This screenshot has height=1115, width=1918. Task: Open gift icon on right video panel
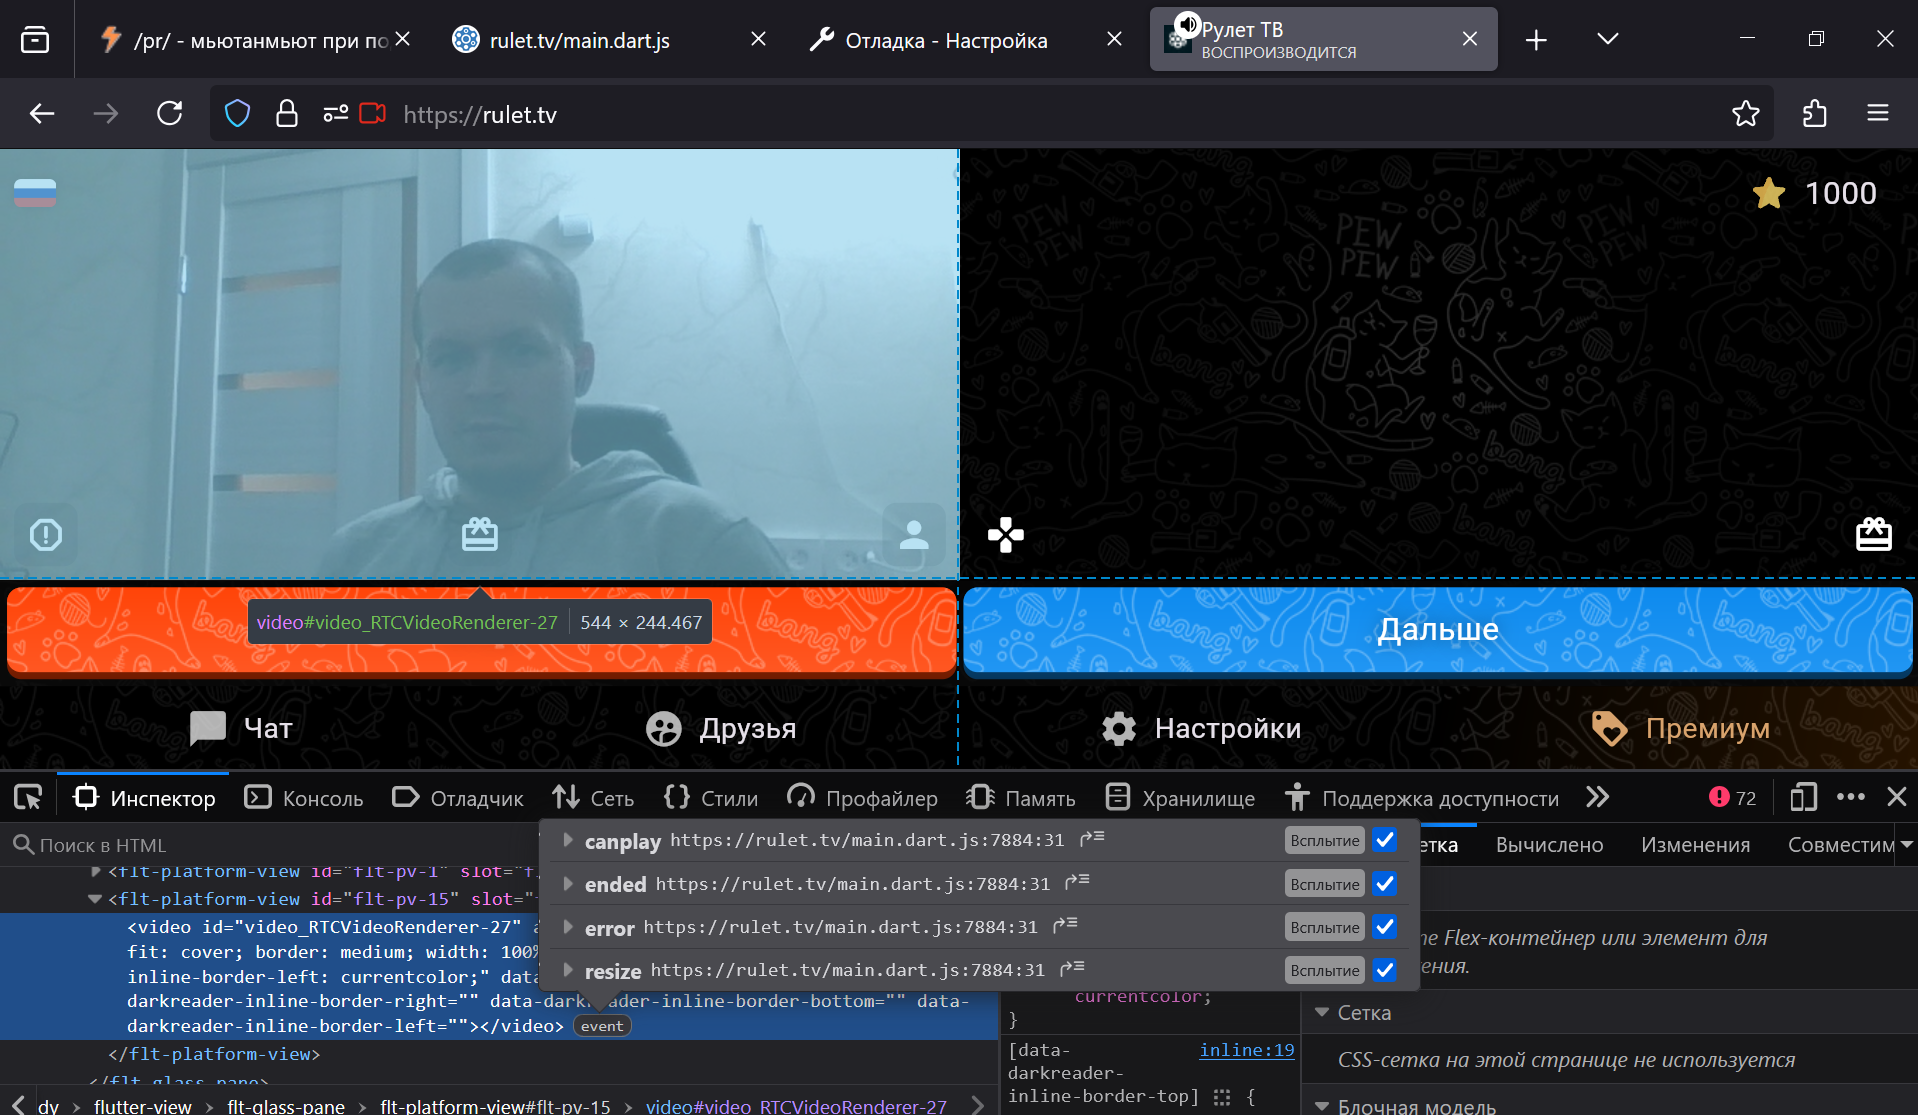(1873, 535)
